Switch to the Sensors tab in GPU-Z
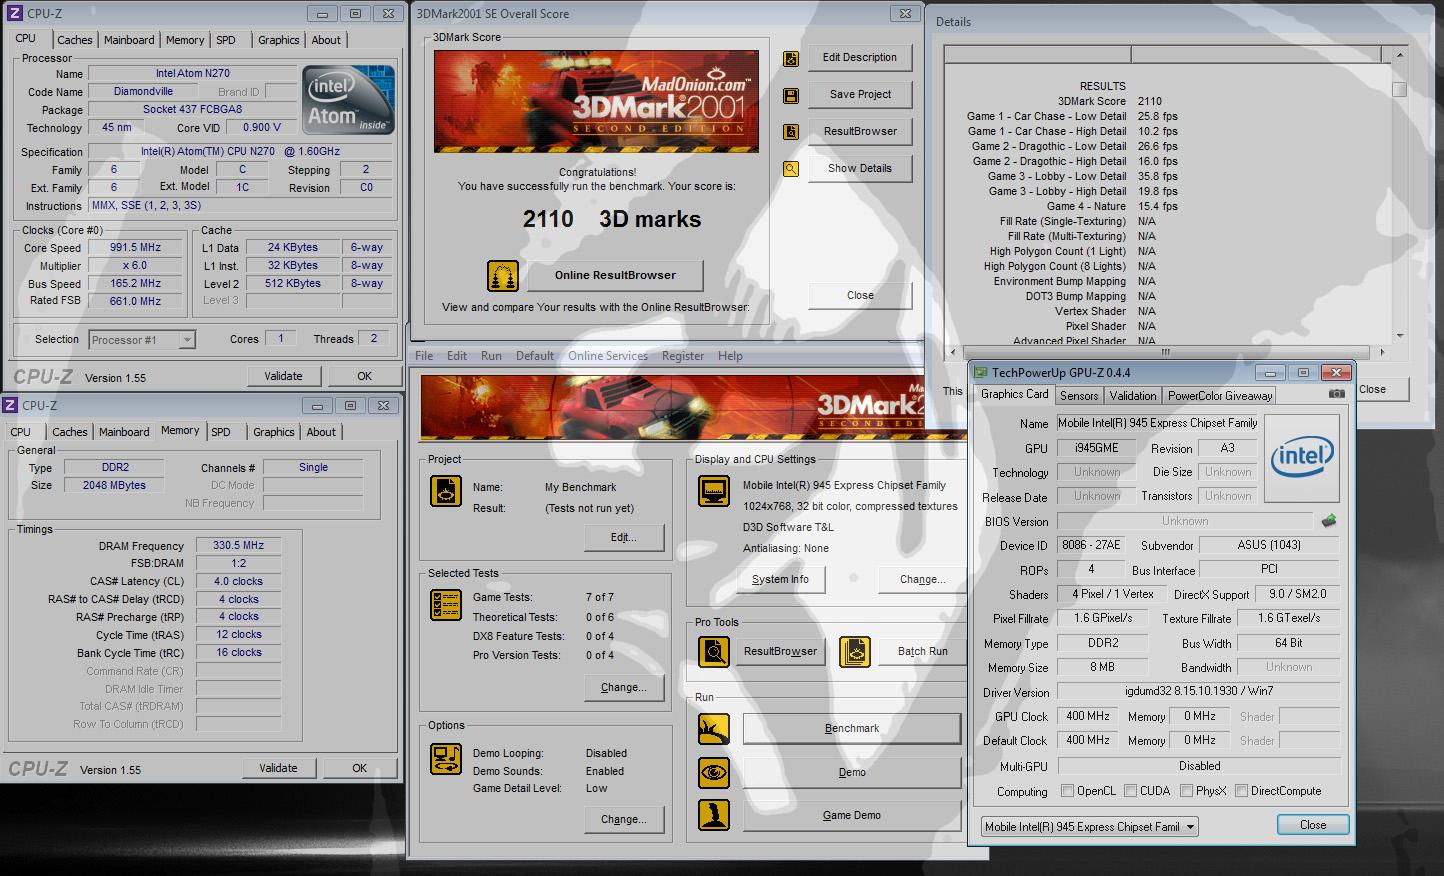The height and width of the screenshot is (876, 1444). click(x=1079, y=395)
